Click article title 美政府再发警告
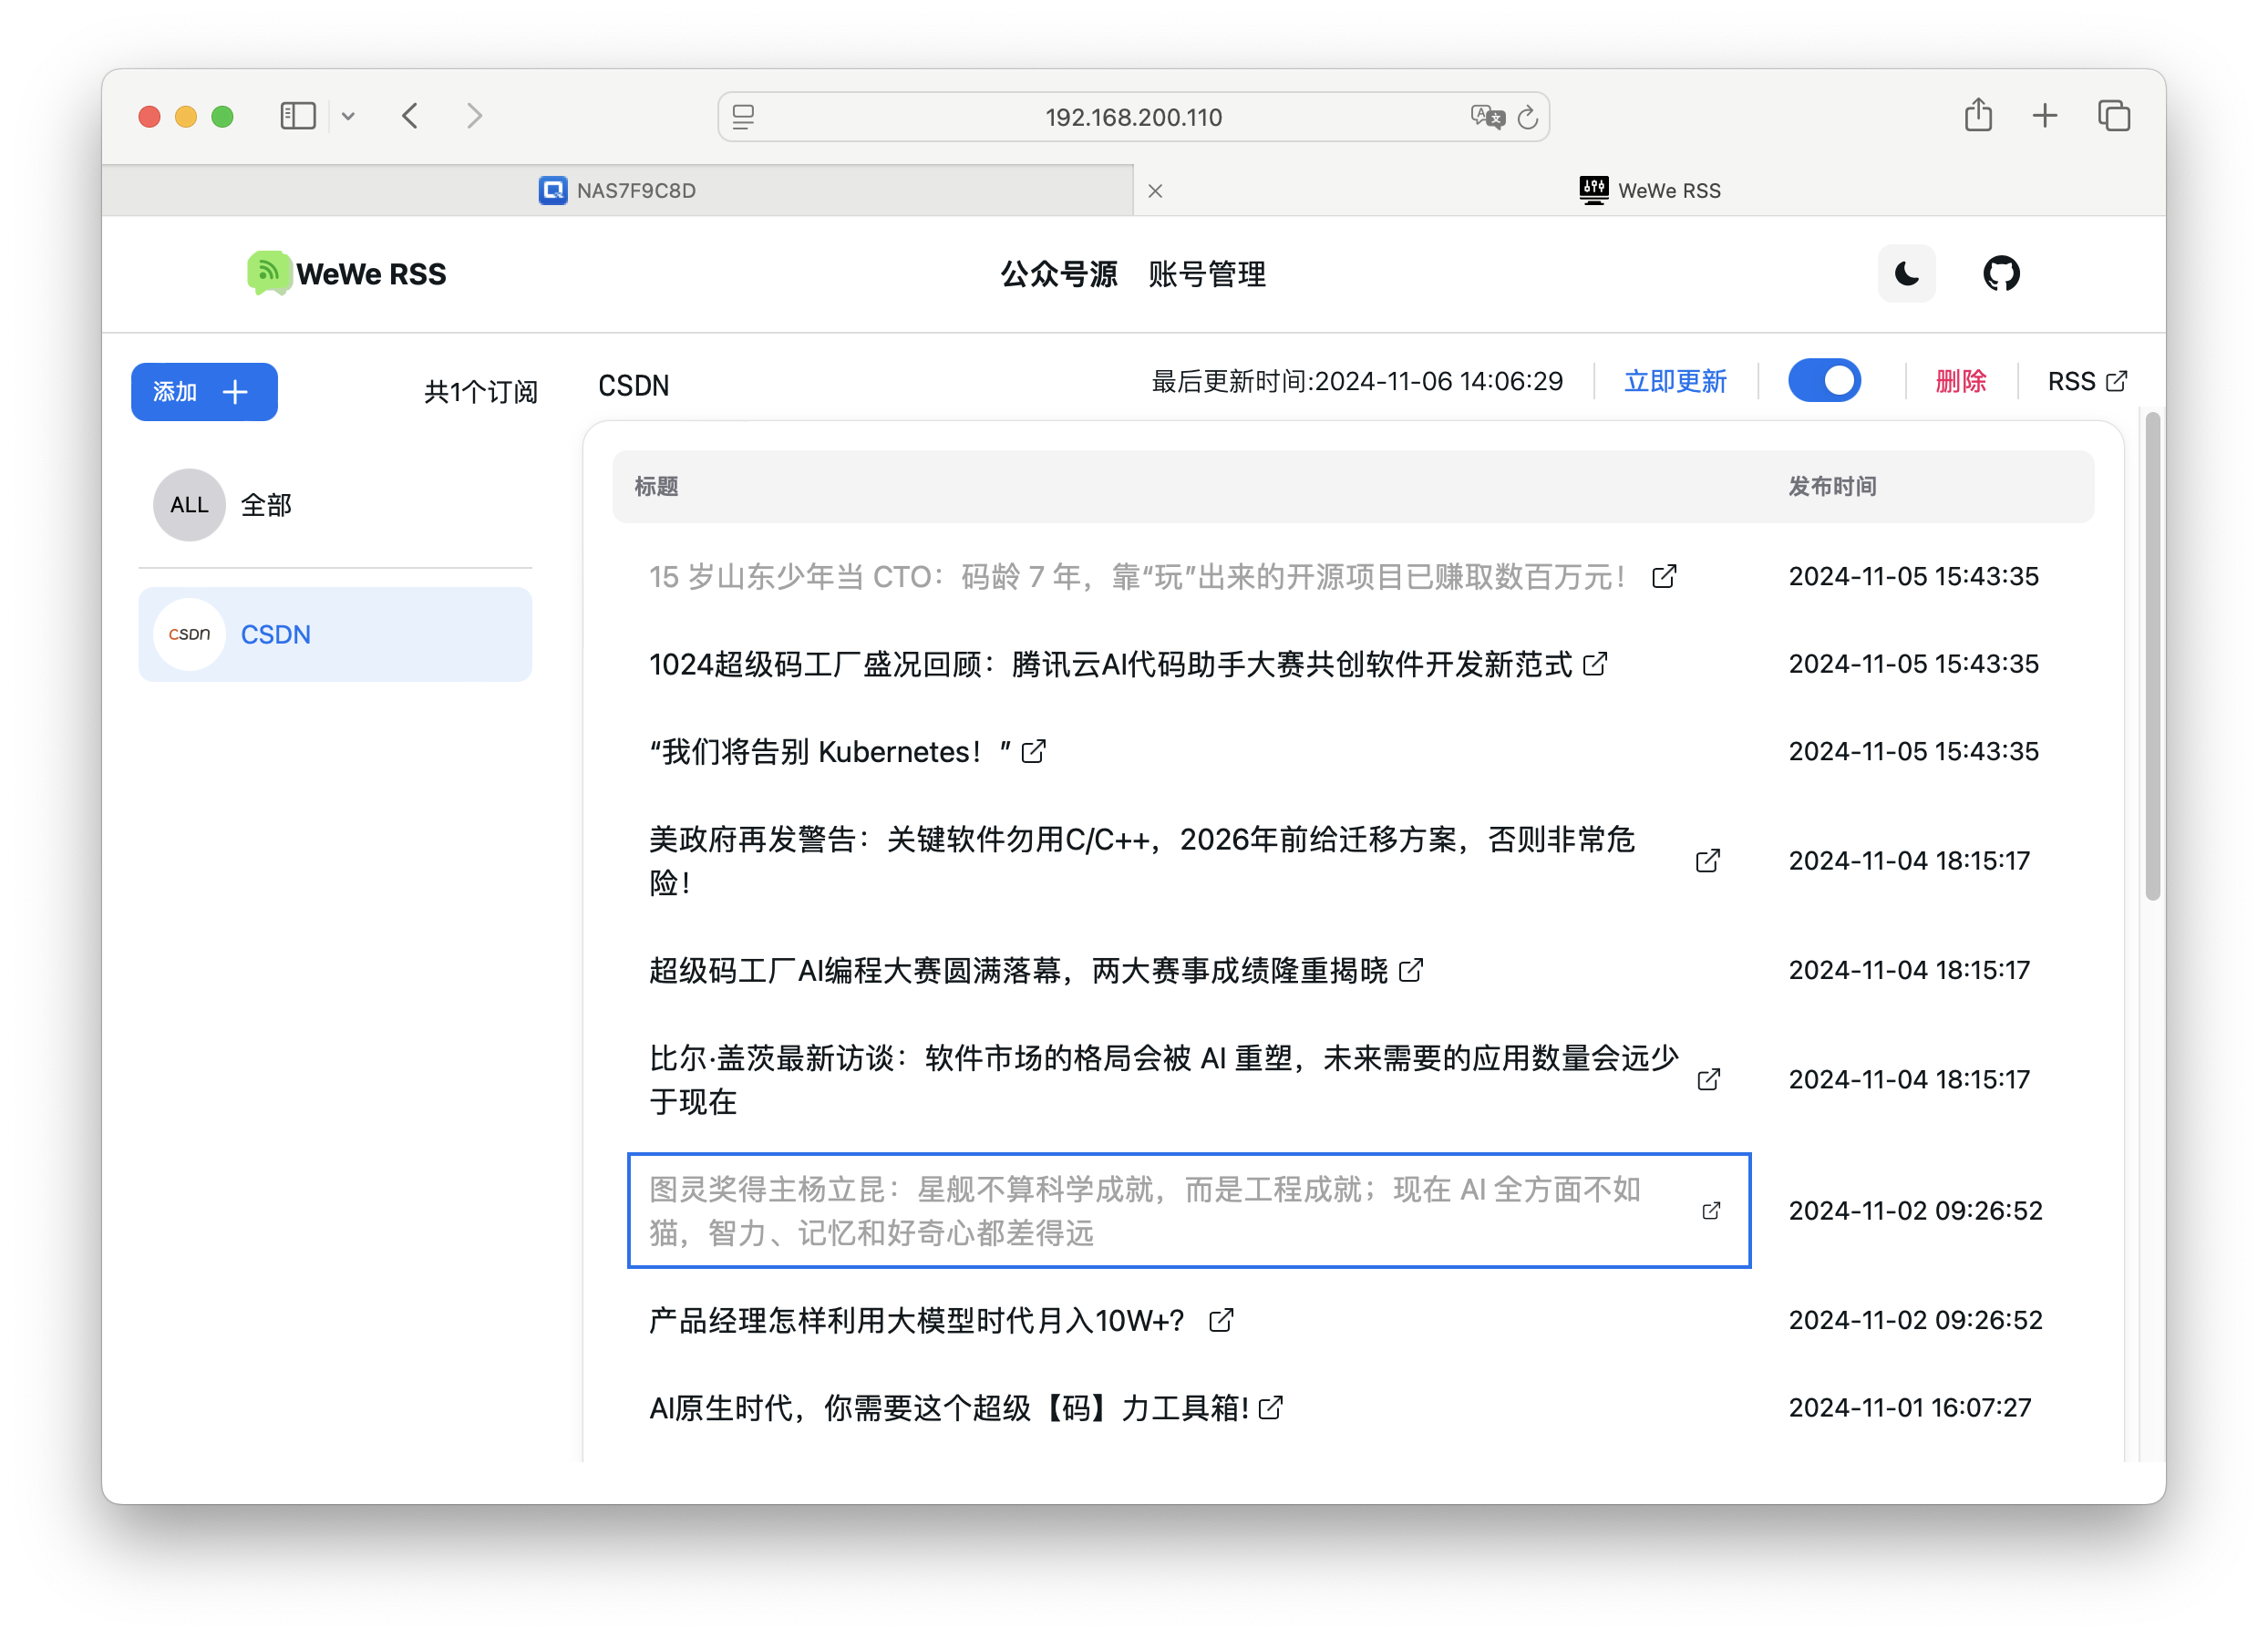Viewport: 2268px width, 1639px height. coord(1142,861)
